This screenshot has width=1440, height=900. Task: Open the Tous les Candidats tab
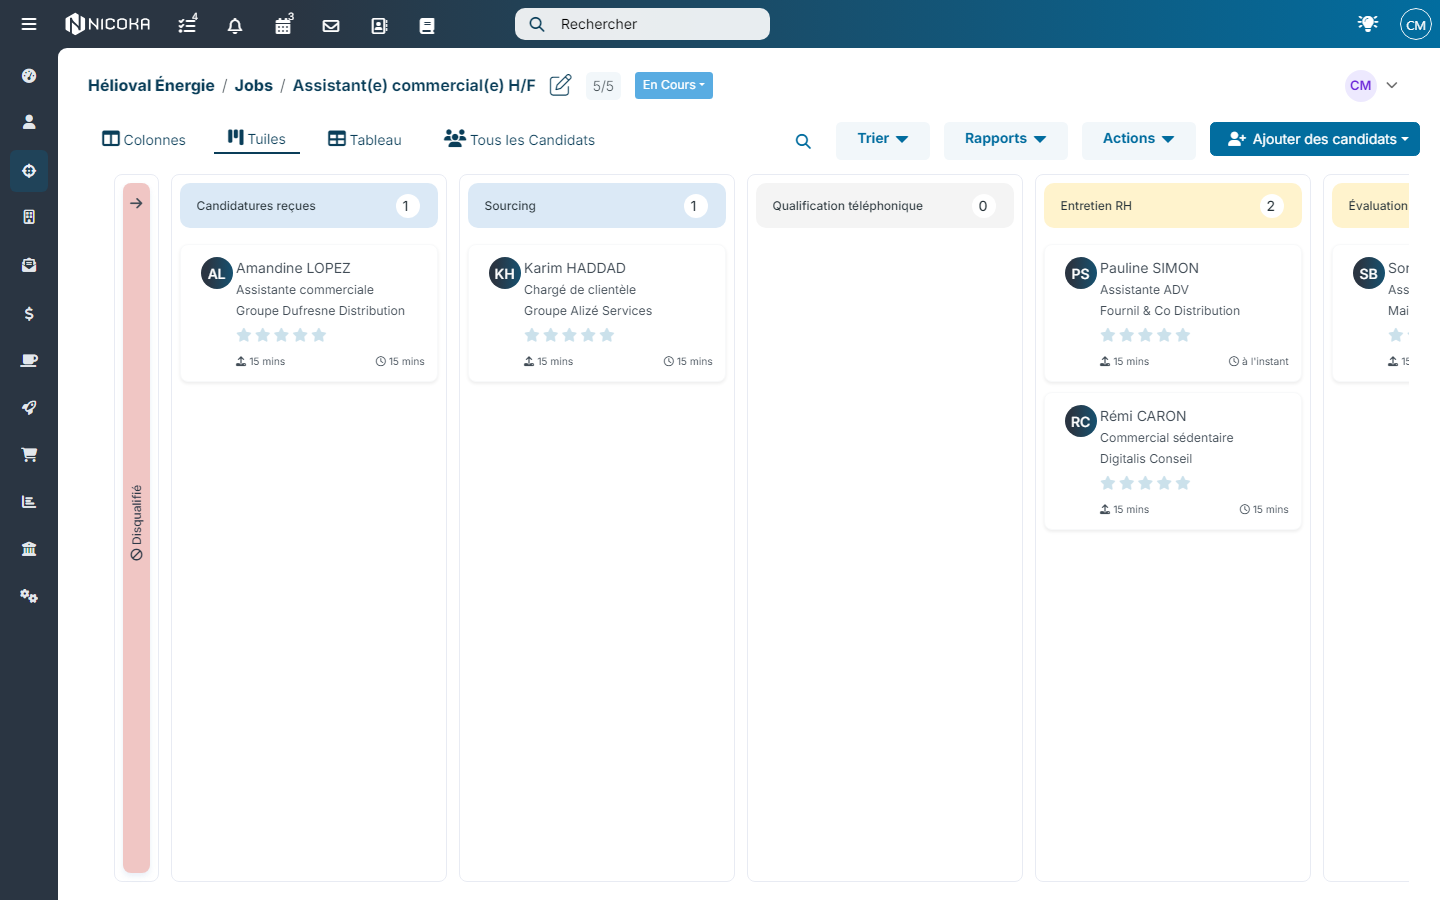coord(520,140)
